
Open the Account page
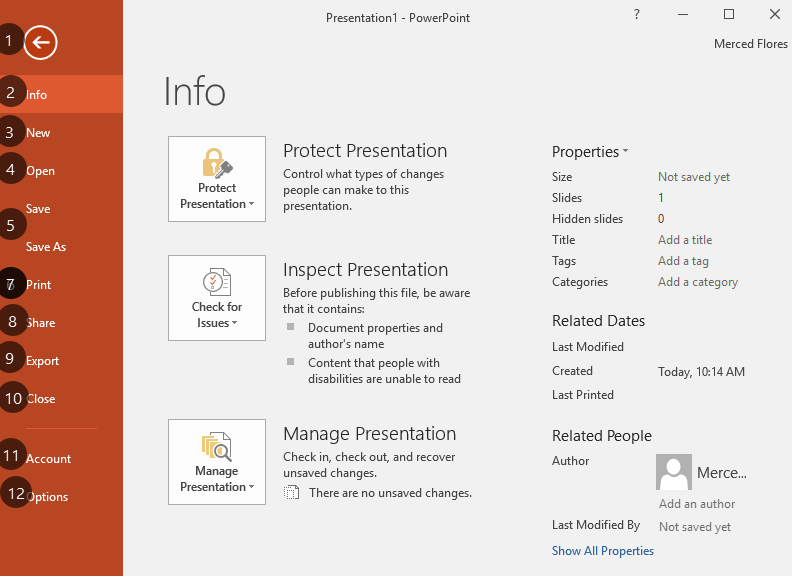(61, 459)
